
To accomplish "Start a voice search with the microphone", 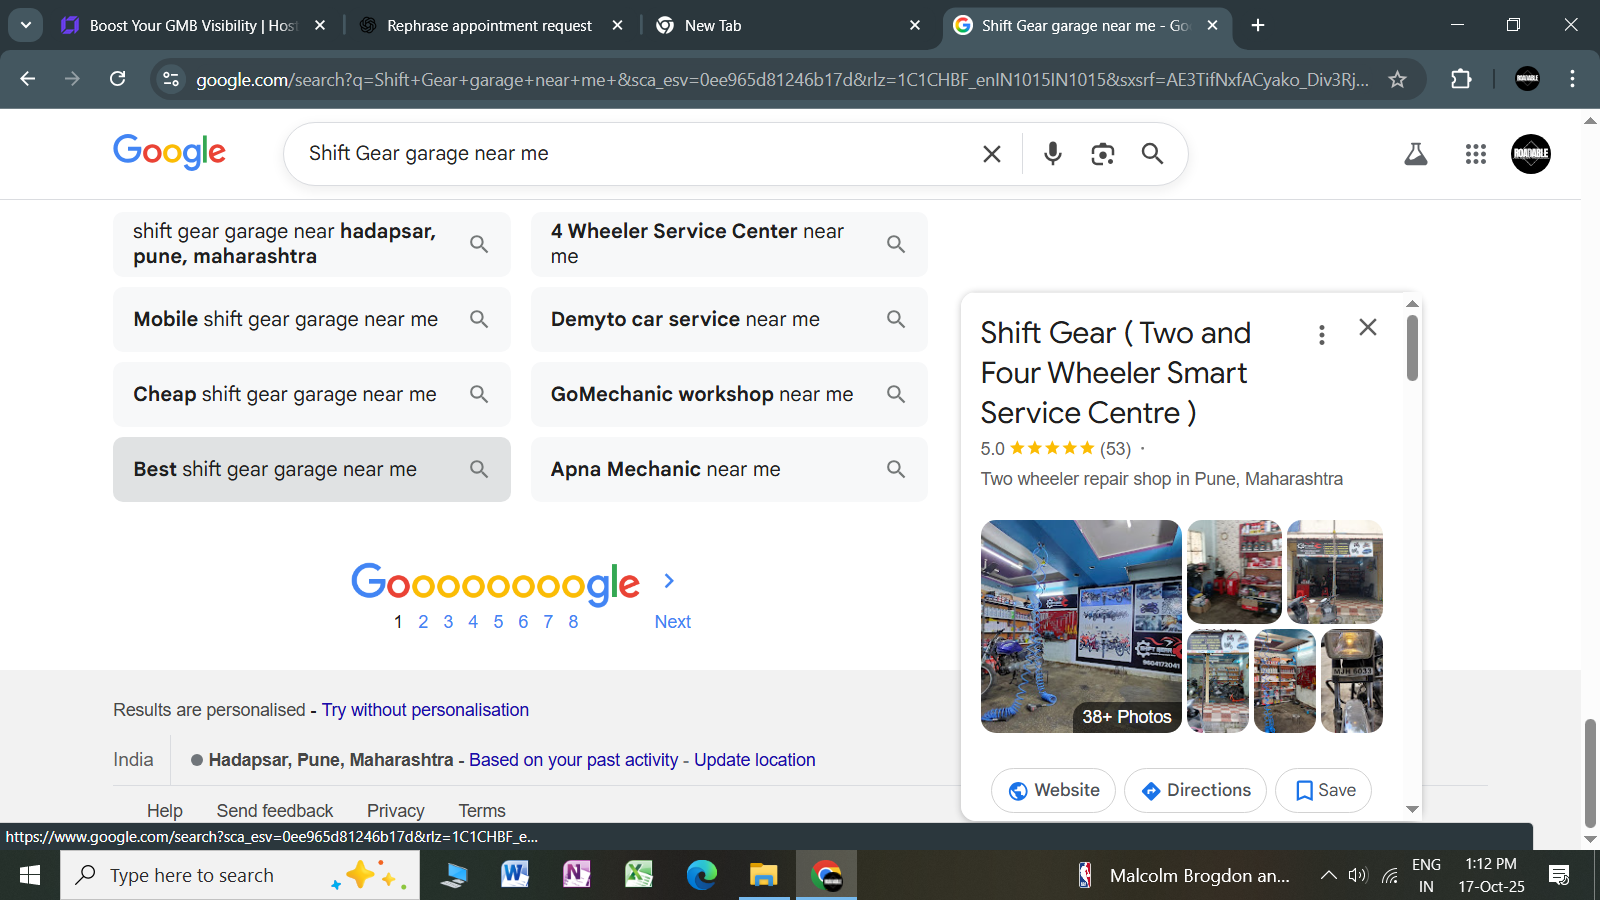I will [x=1052, y=154].
